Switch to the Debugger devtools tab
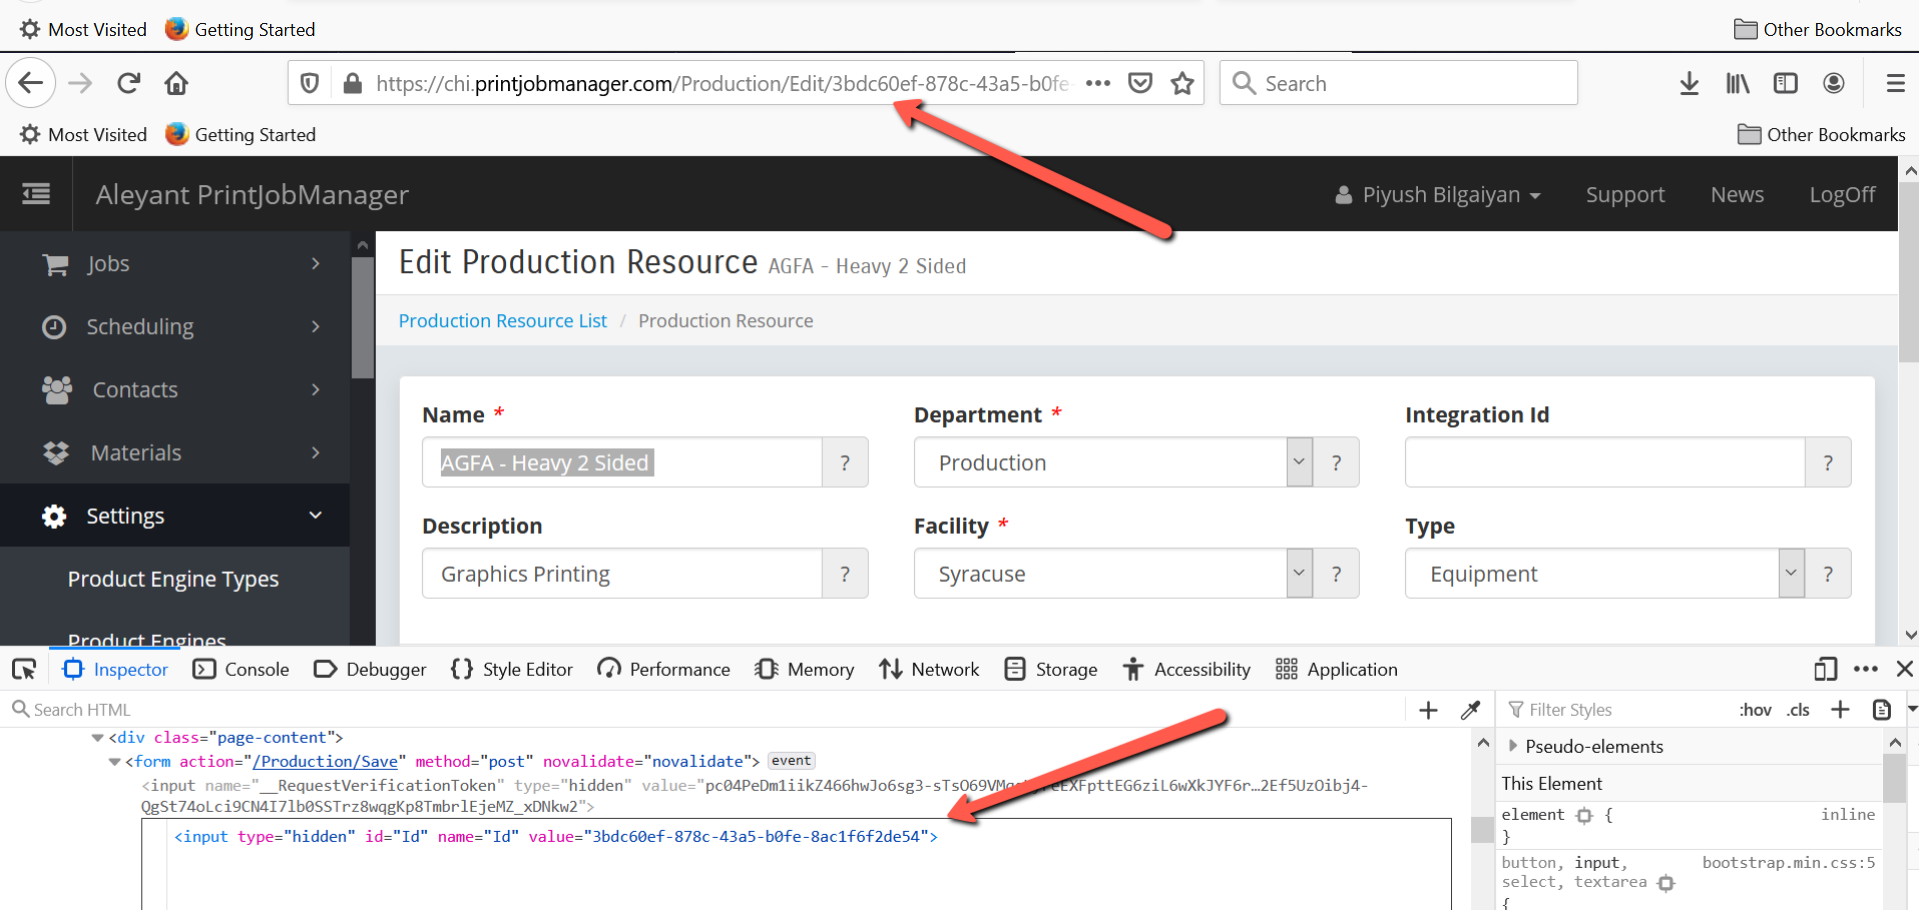This screenshot has height=910, width=1919. [x=370, y=669]
